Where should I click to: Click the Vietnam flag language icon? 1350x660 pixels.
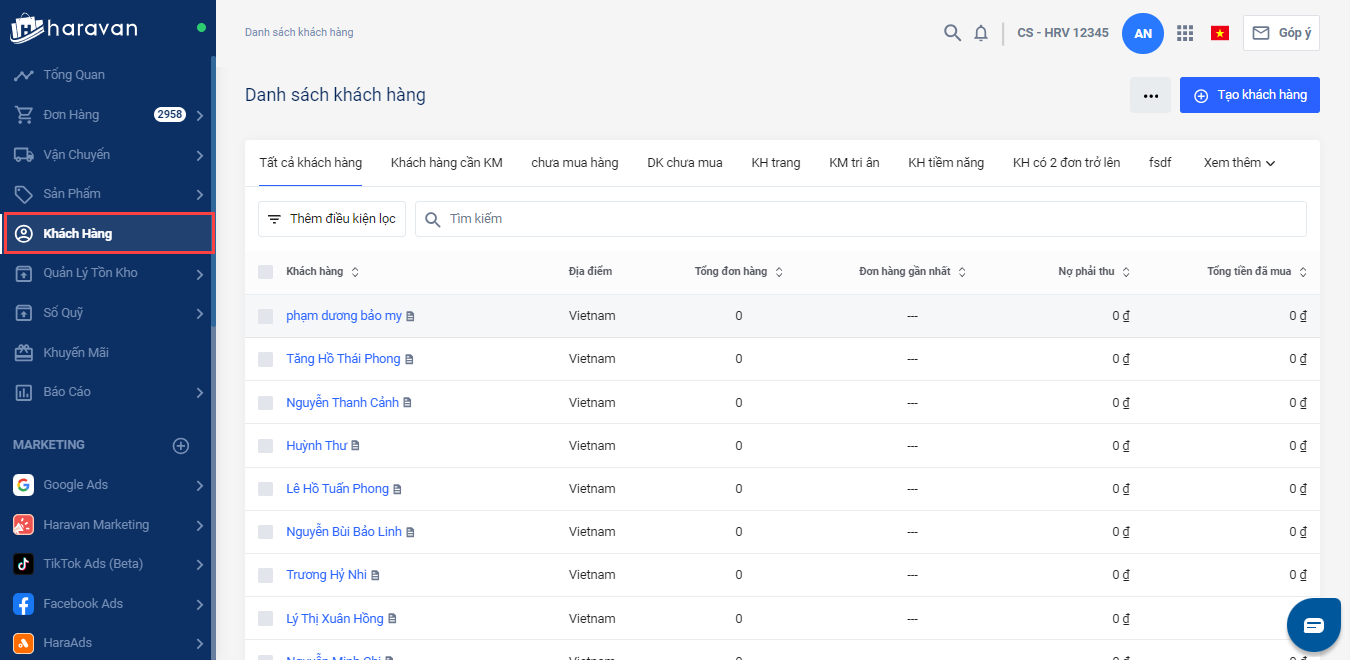[1220, 33]
